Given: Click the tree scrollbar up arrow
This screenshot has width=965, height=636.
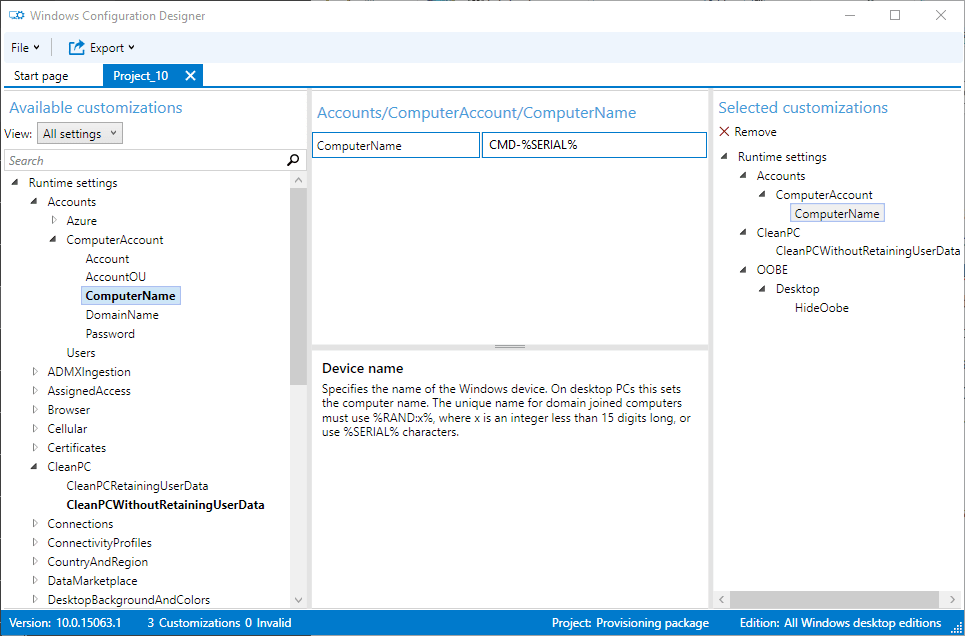Looking at the screenshot, I should pos(298,180).
